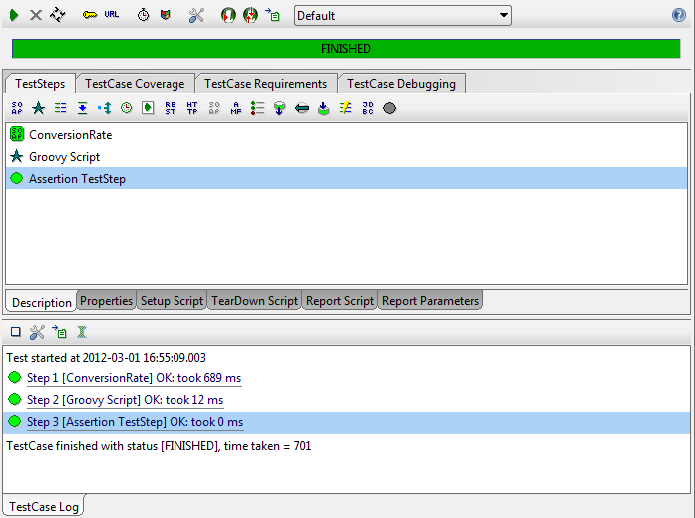Open credentials with the yellow key icon

click(90, 15)
